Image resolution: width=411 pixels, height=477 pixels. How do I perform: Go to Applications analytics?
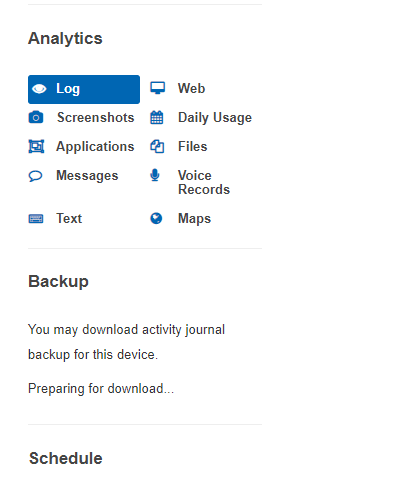coord(95,147)
